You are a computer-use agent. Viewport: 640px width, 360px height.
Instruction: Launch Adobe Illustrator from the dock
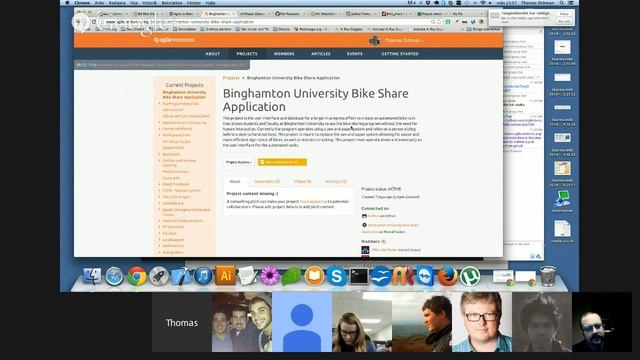tap(225, 276)
